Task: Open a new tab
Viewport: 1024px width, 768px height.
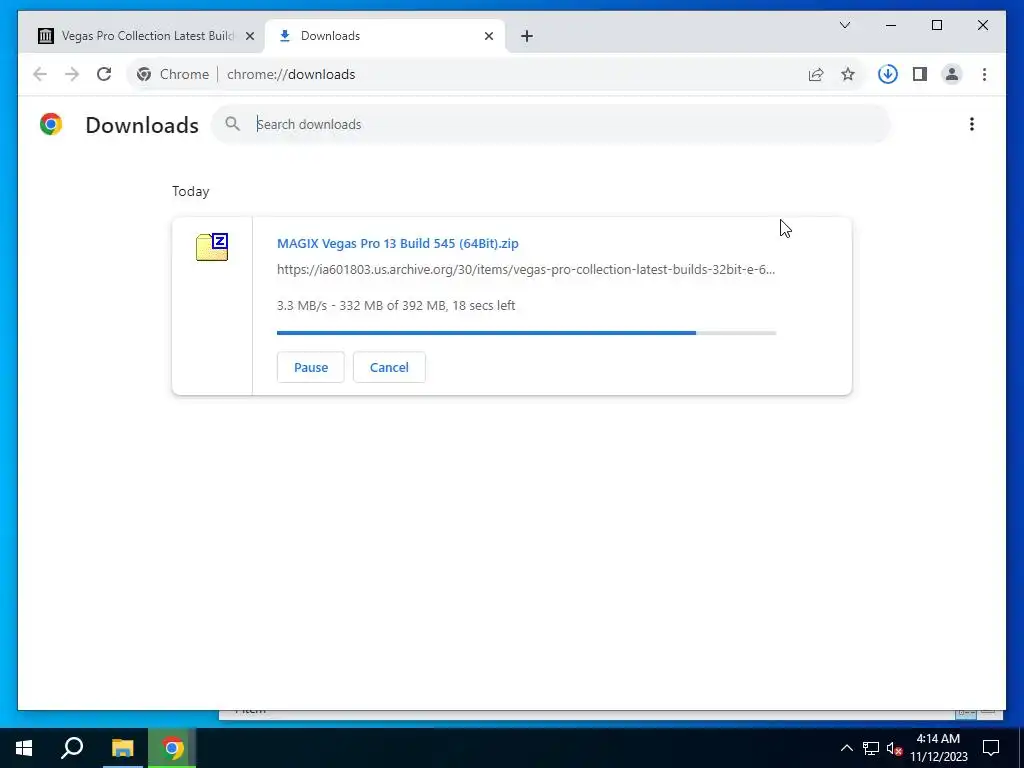Action: 527,36
